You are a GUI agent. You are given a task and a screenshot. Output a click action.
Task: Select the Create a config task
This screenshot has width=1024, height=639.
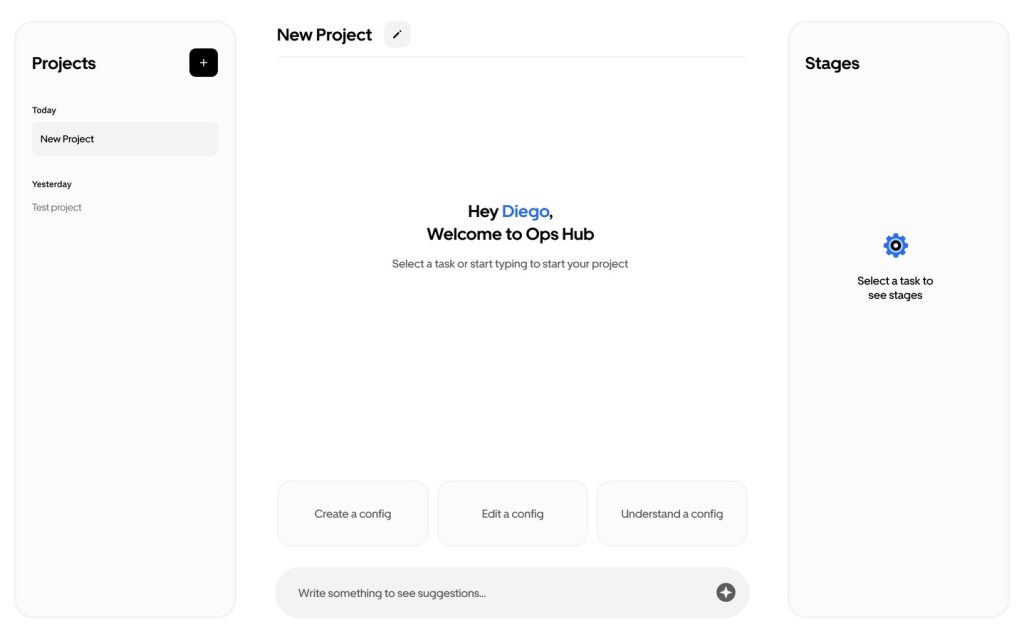pos(352,514)
